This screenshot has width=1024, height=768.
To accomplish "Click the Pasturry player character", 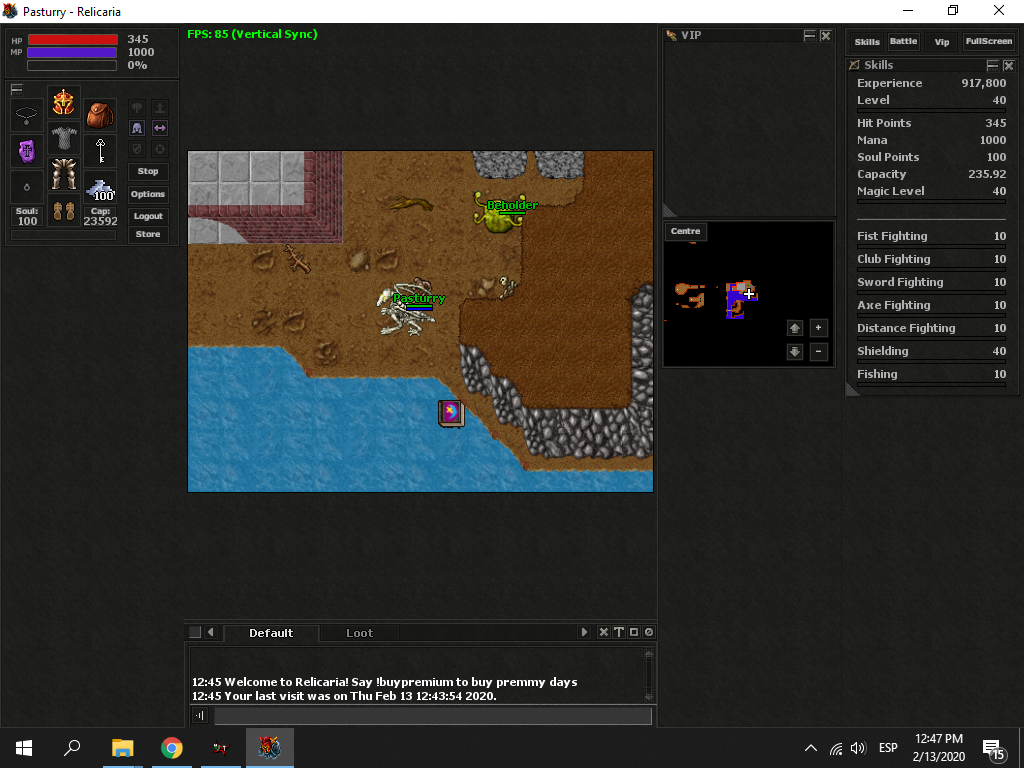I will pyautogui.click(x=406, y=308).
